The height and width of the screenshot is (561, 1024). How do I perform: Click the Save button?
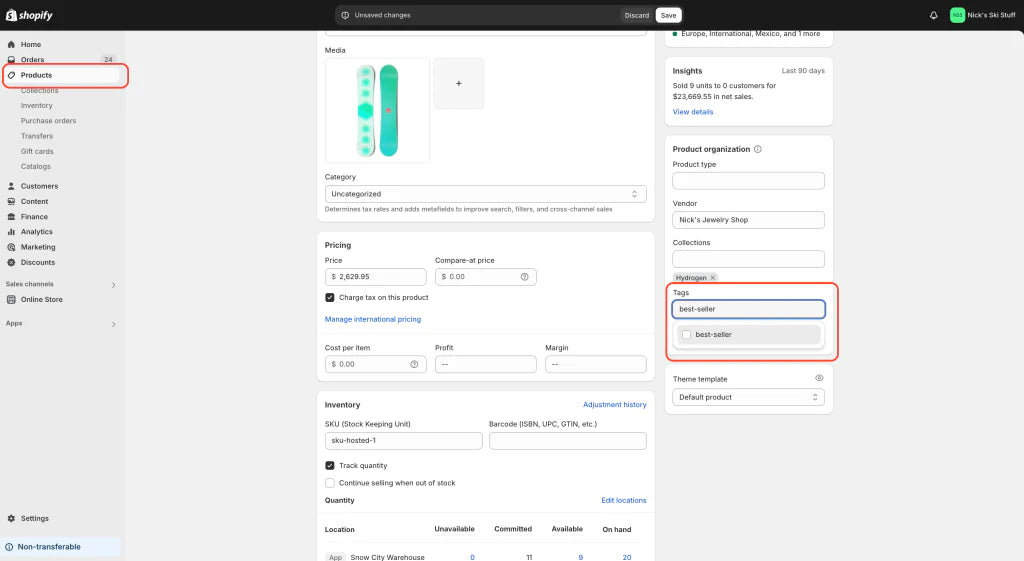pyautogui.click(x=668, y=15)
